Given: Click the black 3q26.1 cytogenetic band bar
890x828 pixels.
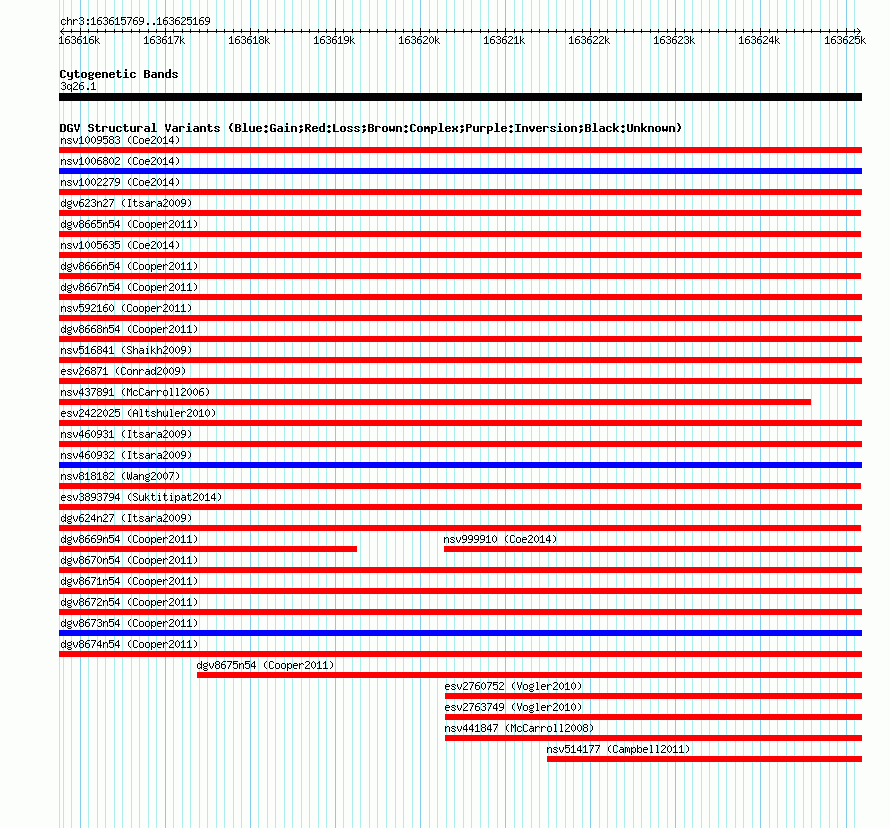Looking at the screenshot, I should [x=460, y=97].
